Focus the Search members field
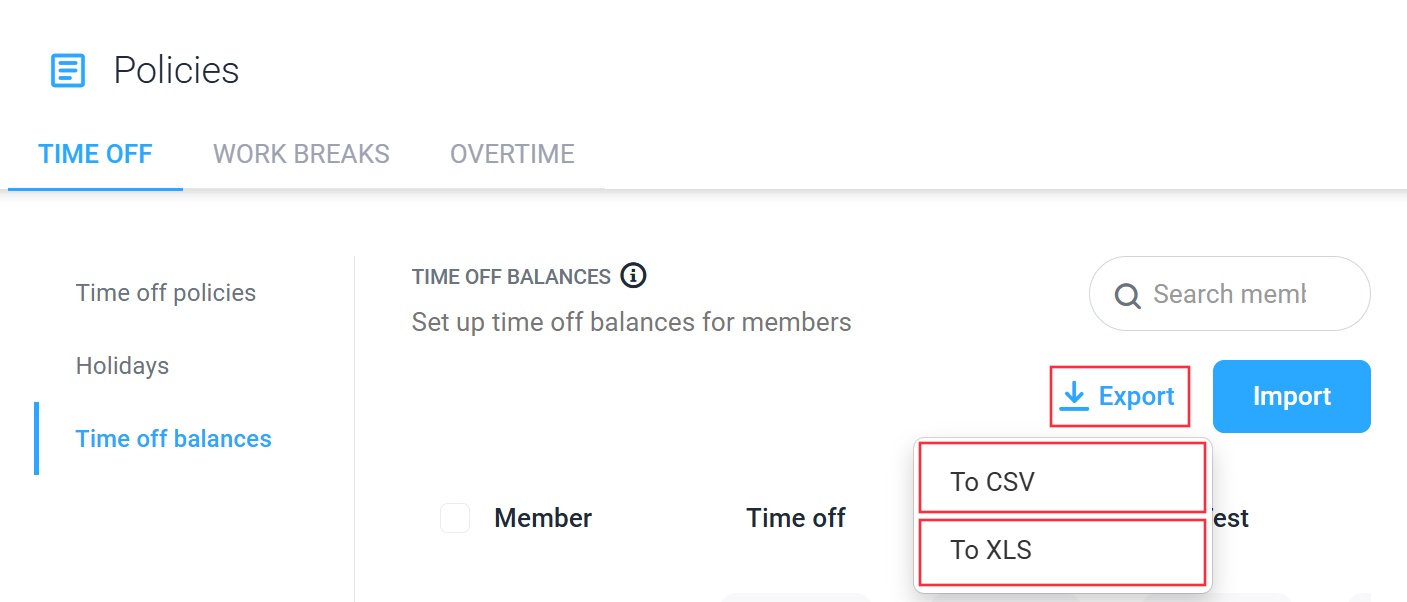 click(1230, 294)
